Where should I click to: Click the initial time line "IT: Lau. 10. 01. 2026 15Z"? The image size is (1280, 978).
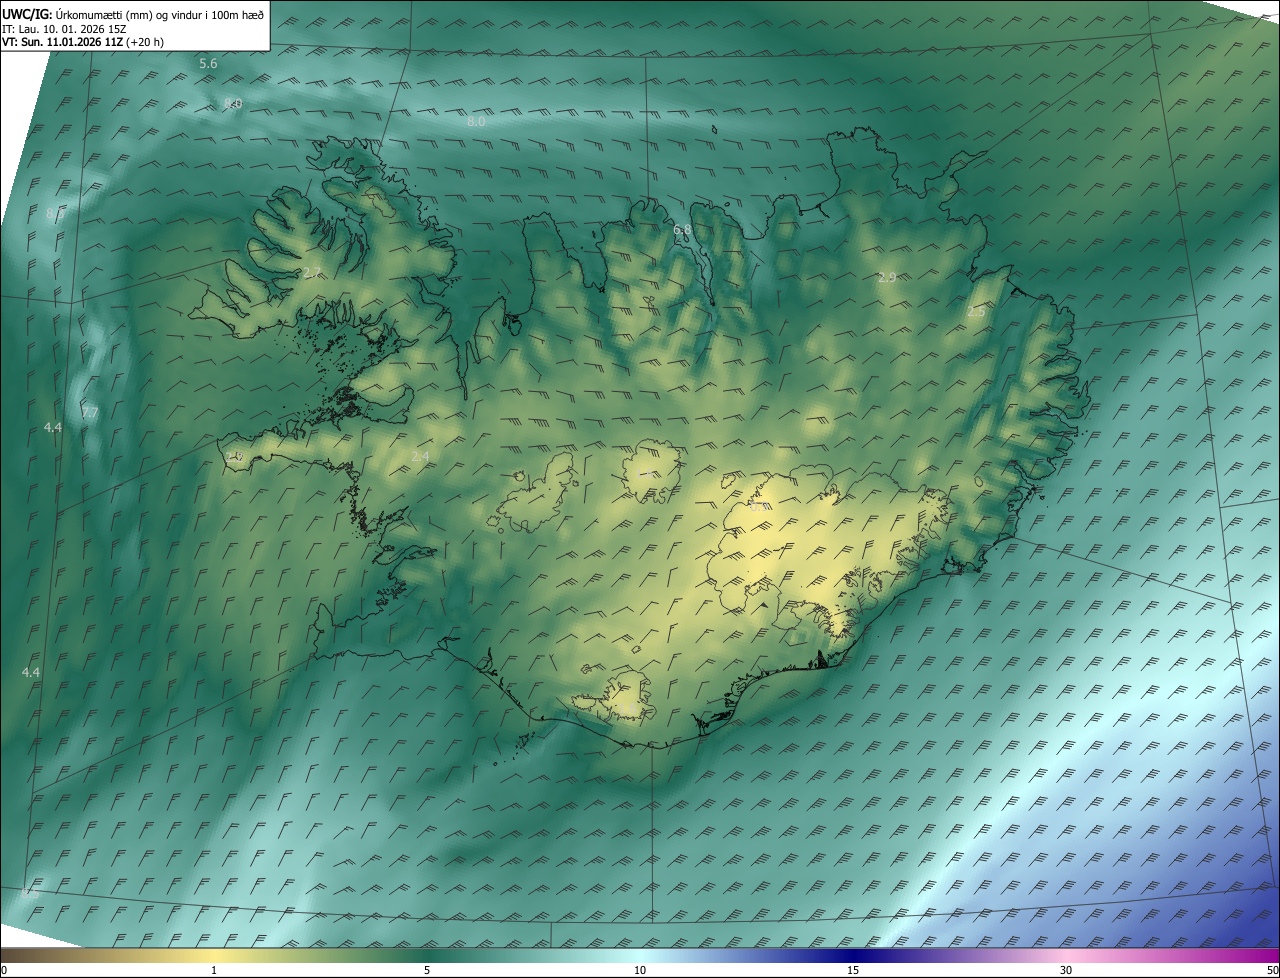(64, 29)
